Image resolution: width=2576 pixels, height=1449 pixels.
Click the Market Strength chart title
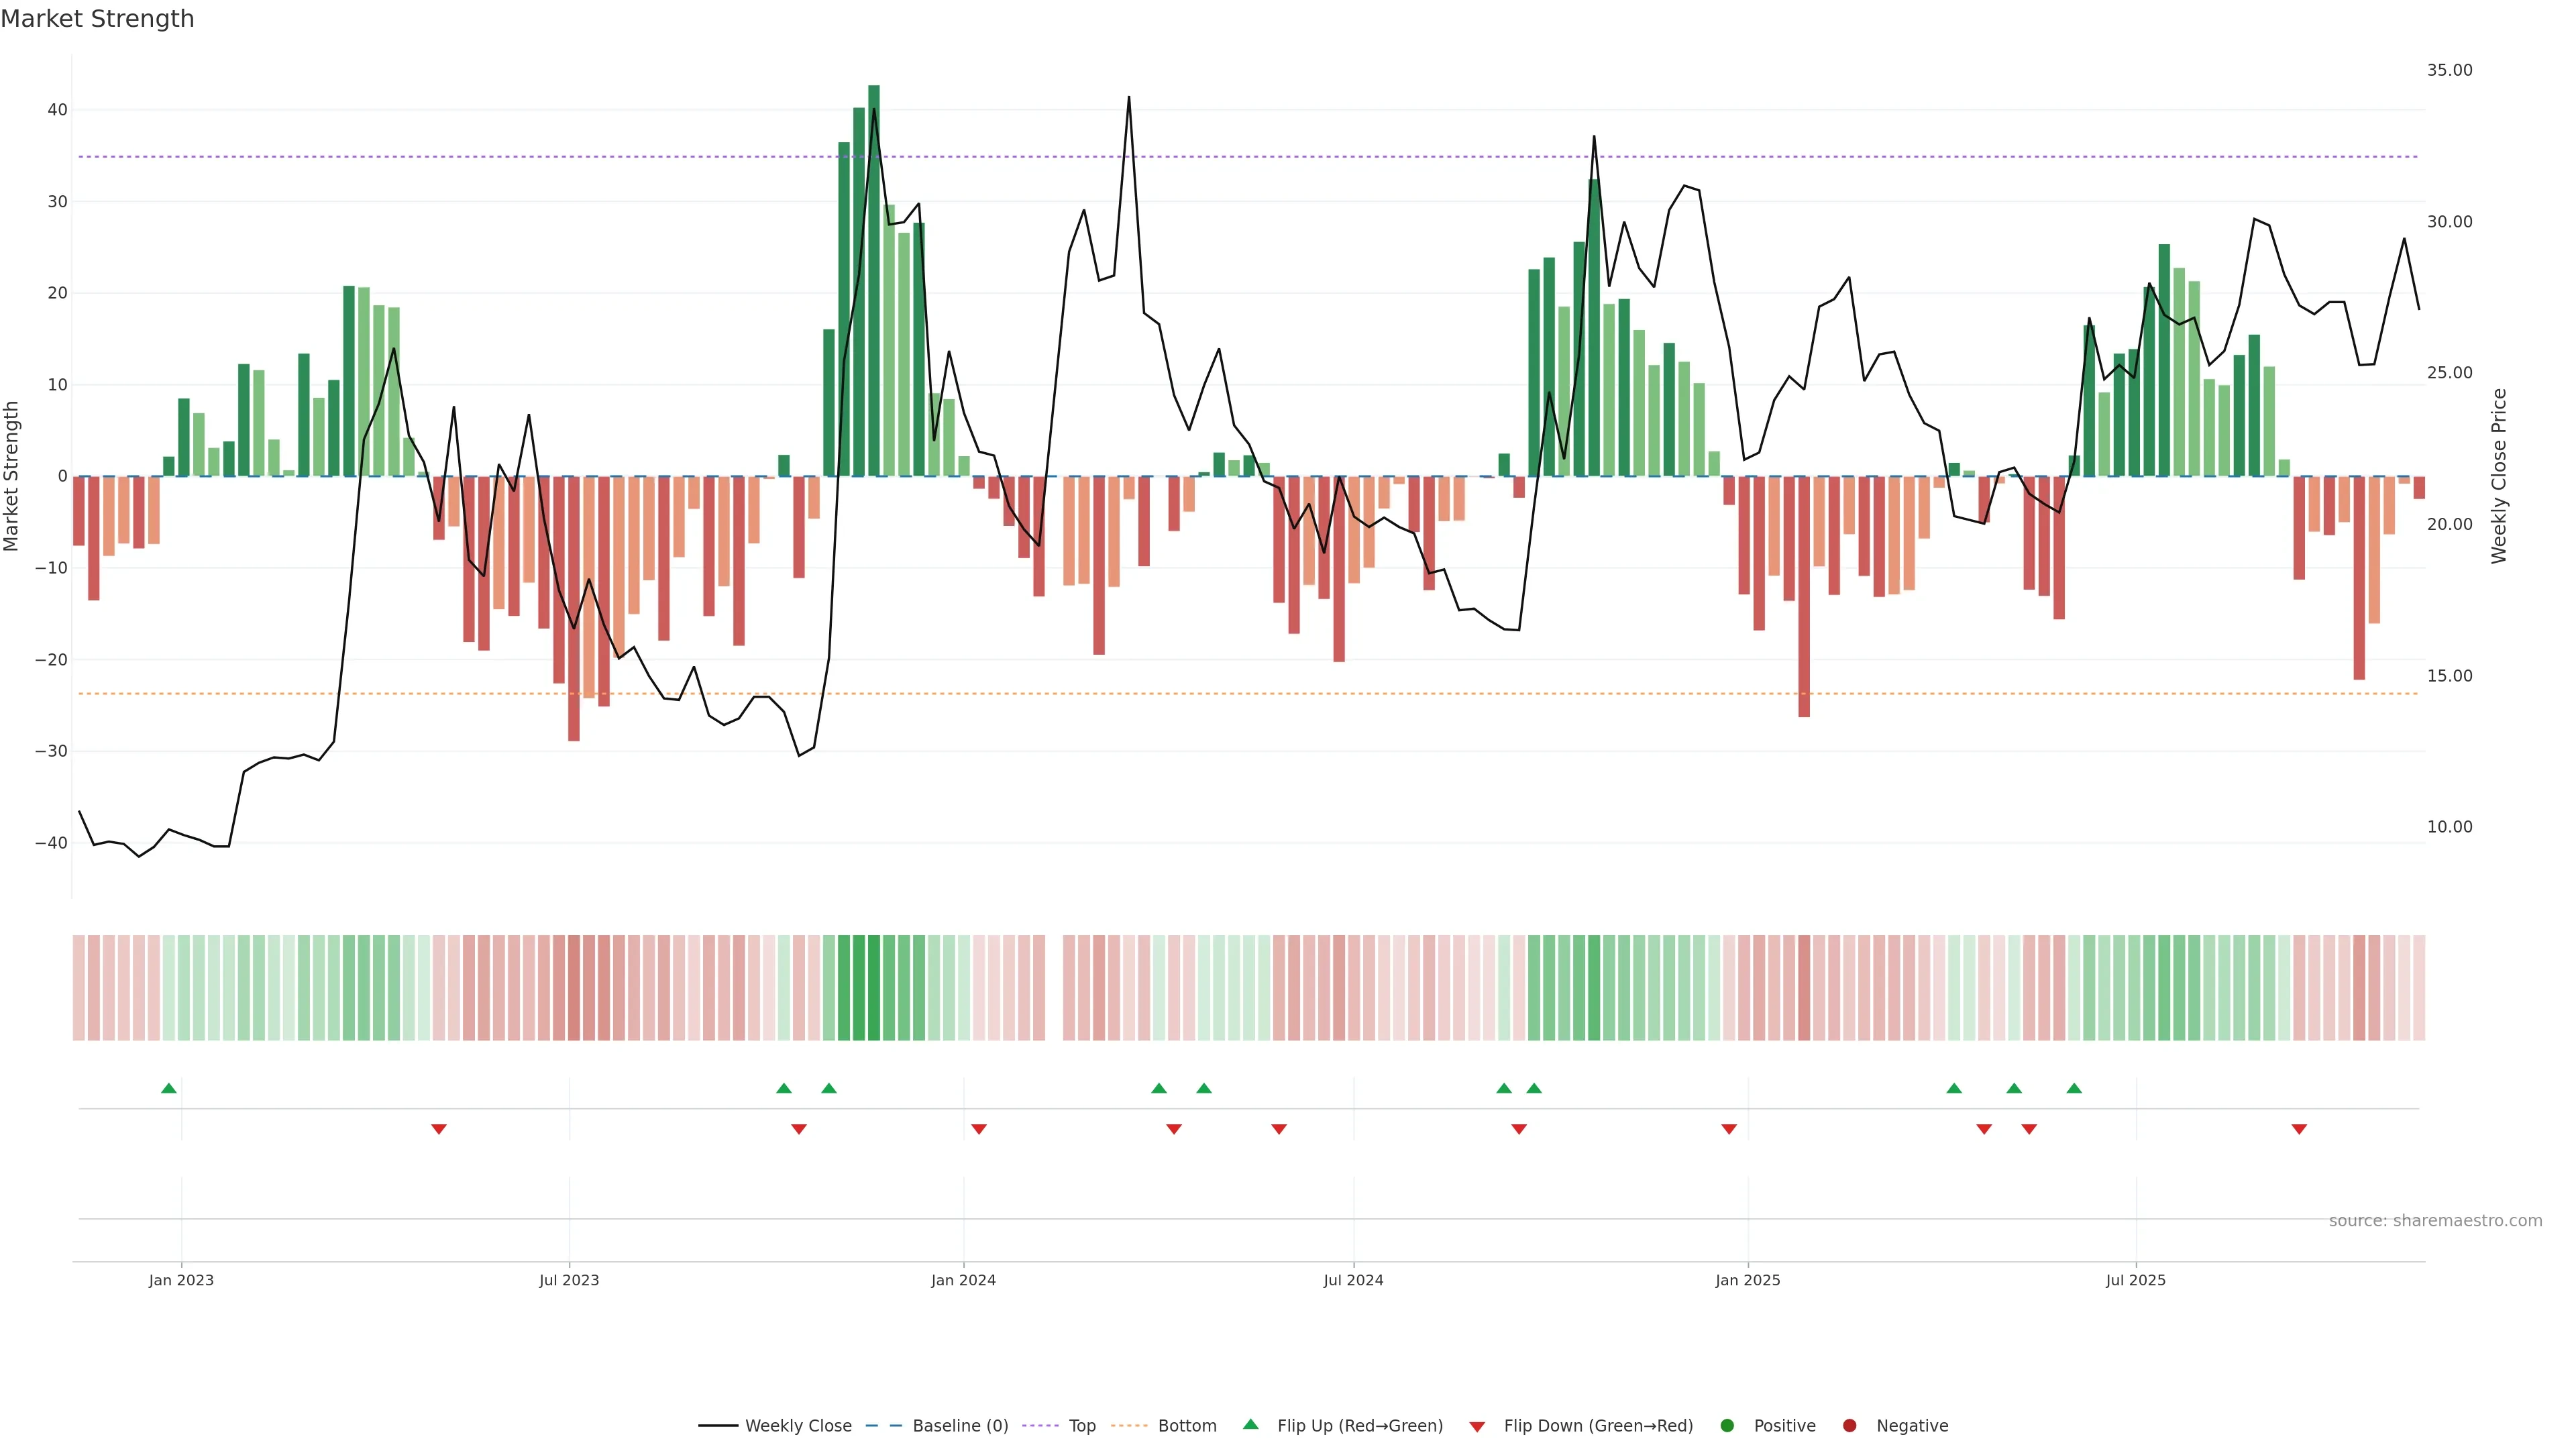click(97, 19)
